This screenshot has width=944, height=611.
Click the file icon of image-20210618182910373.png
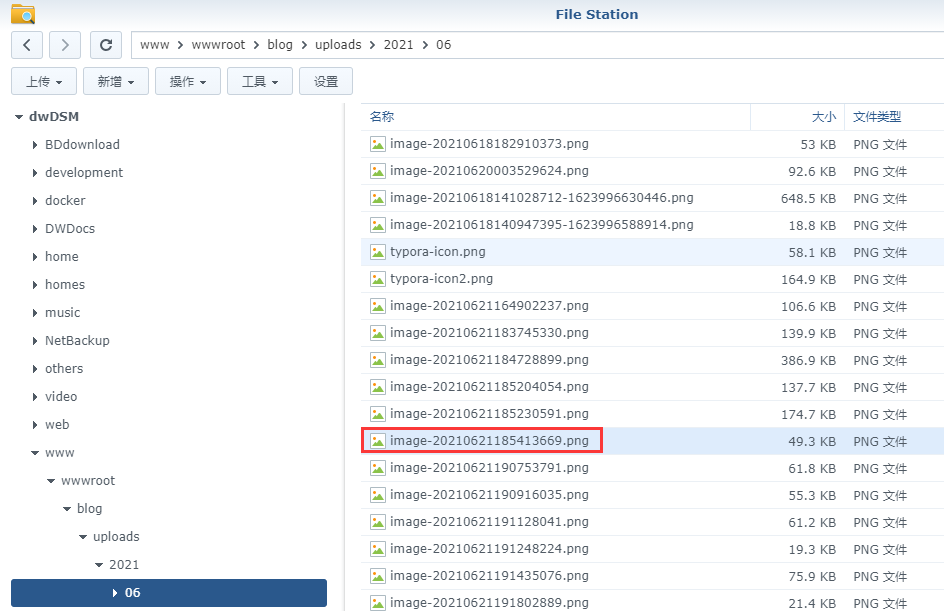[x=377, y=144]
